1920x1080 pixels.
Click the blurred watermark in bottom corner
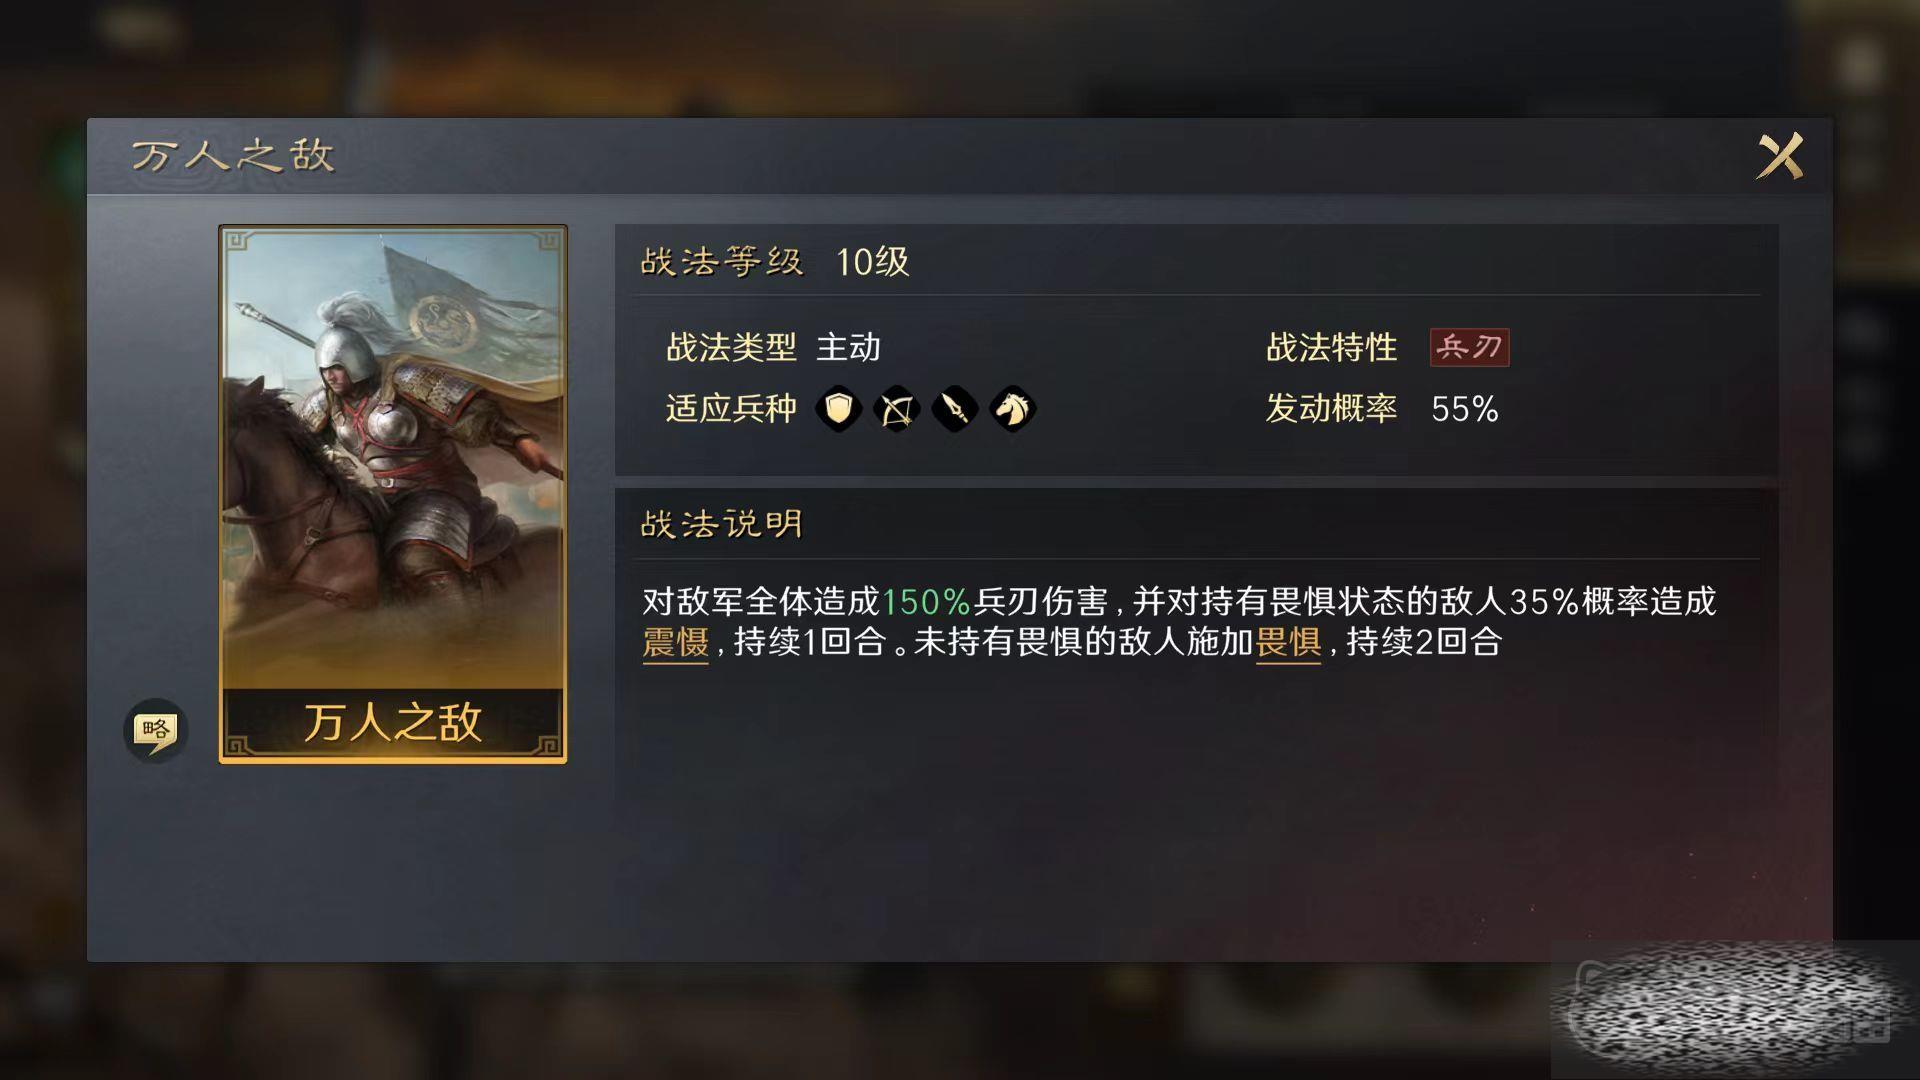pos(1735,1008)
